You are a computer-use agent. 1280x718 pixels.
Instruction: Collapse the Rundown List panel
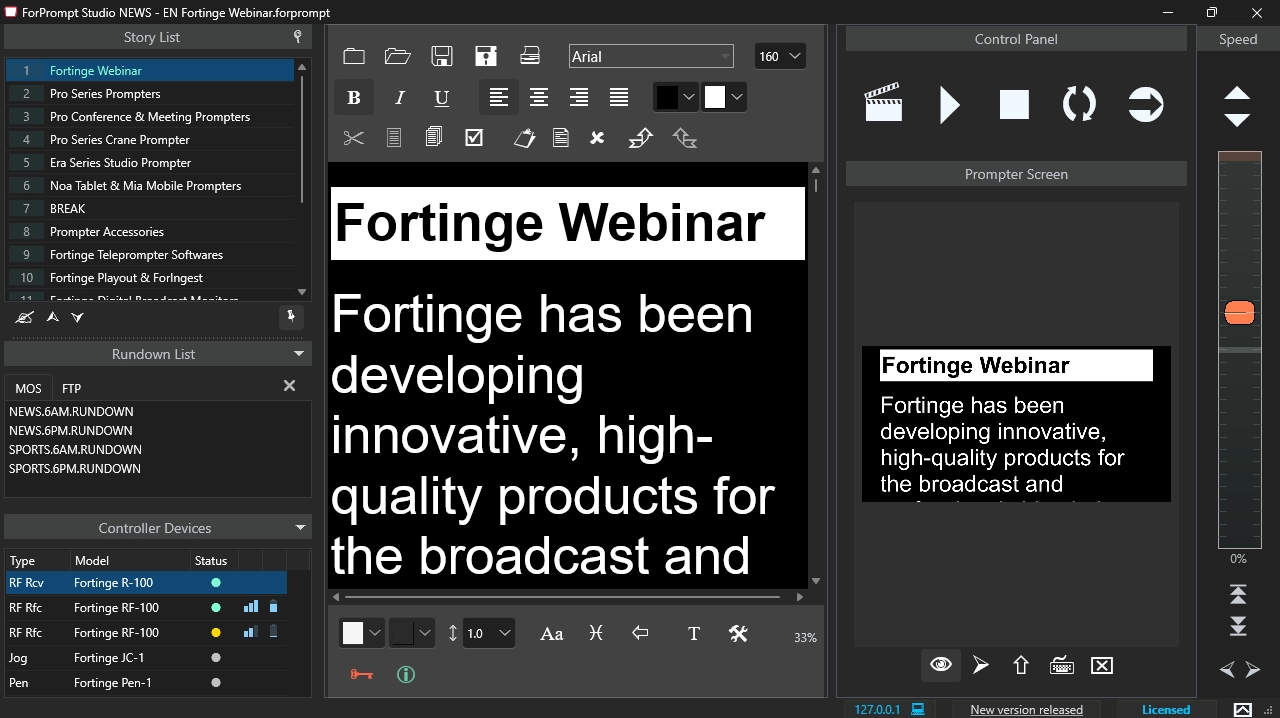(298, 354)
